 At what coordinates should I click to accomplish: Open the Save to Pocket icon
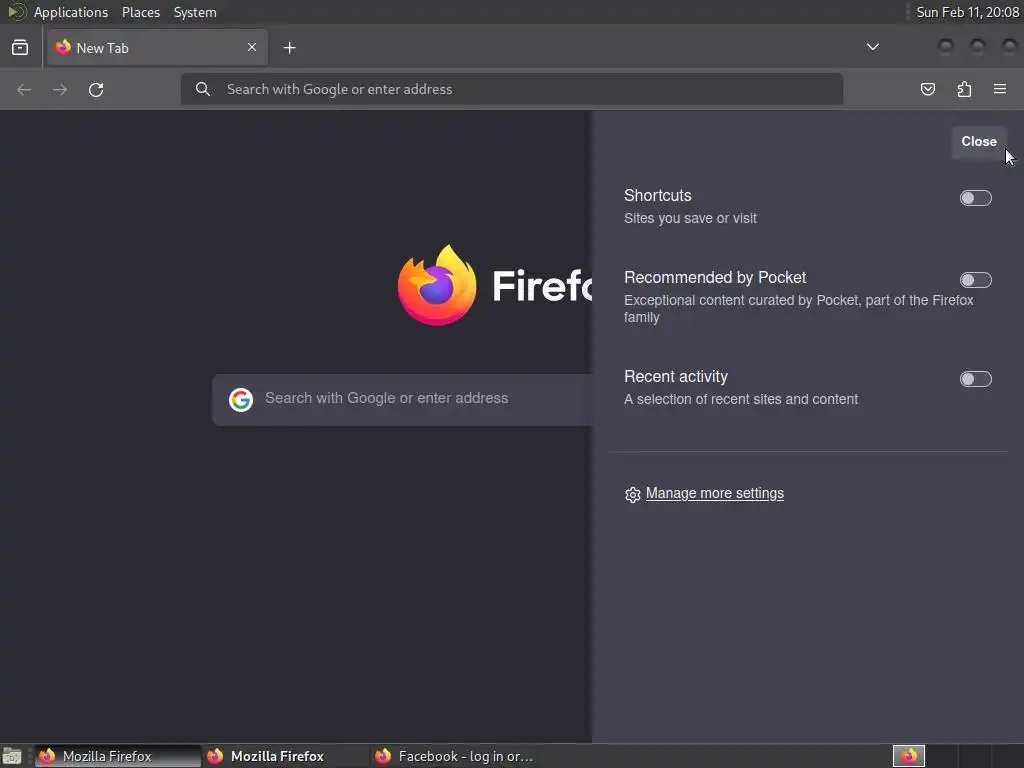tap(927, 89)
